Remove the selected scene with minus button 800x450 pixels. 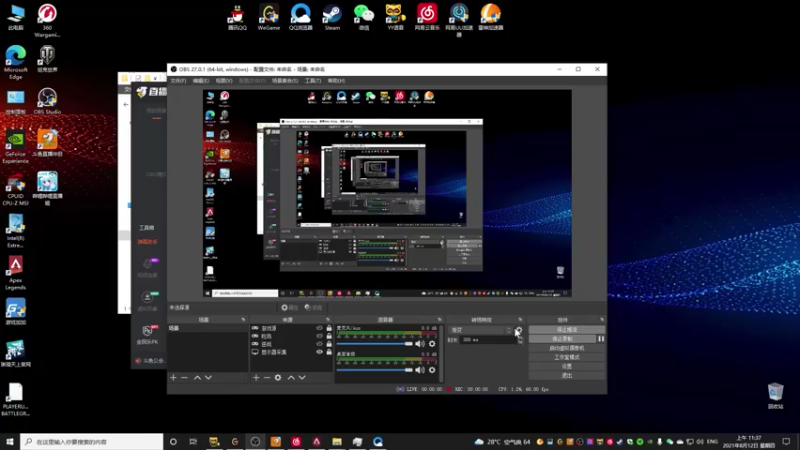185,378
